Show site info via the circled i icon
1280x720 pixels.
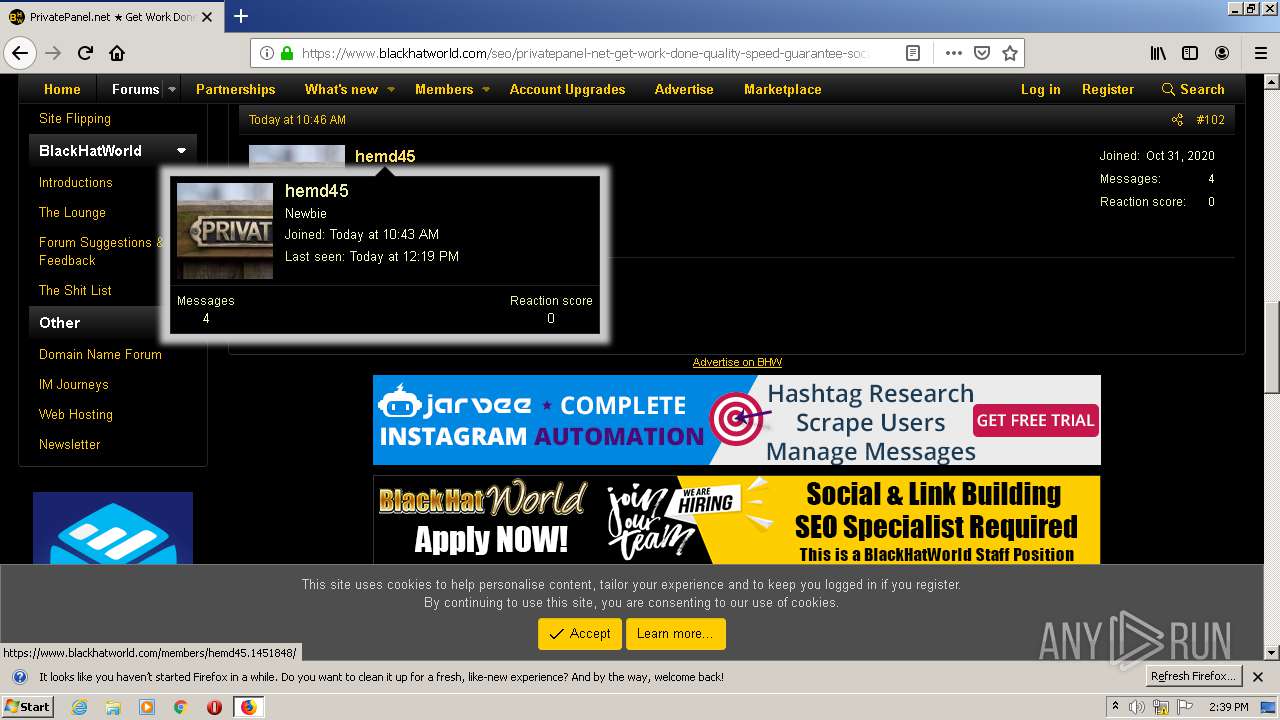click(267, 53)
